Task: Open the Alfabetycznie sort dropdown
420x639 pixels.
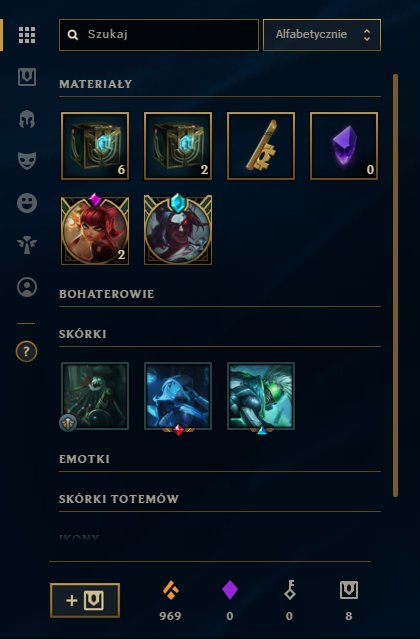Action: [322, 35]
